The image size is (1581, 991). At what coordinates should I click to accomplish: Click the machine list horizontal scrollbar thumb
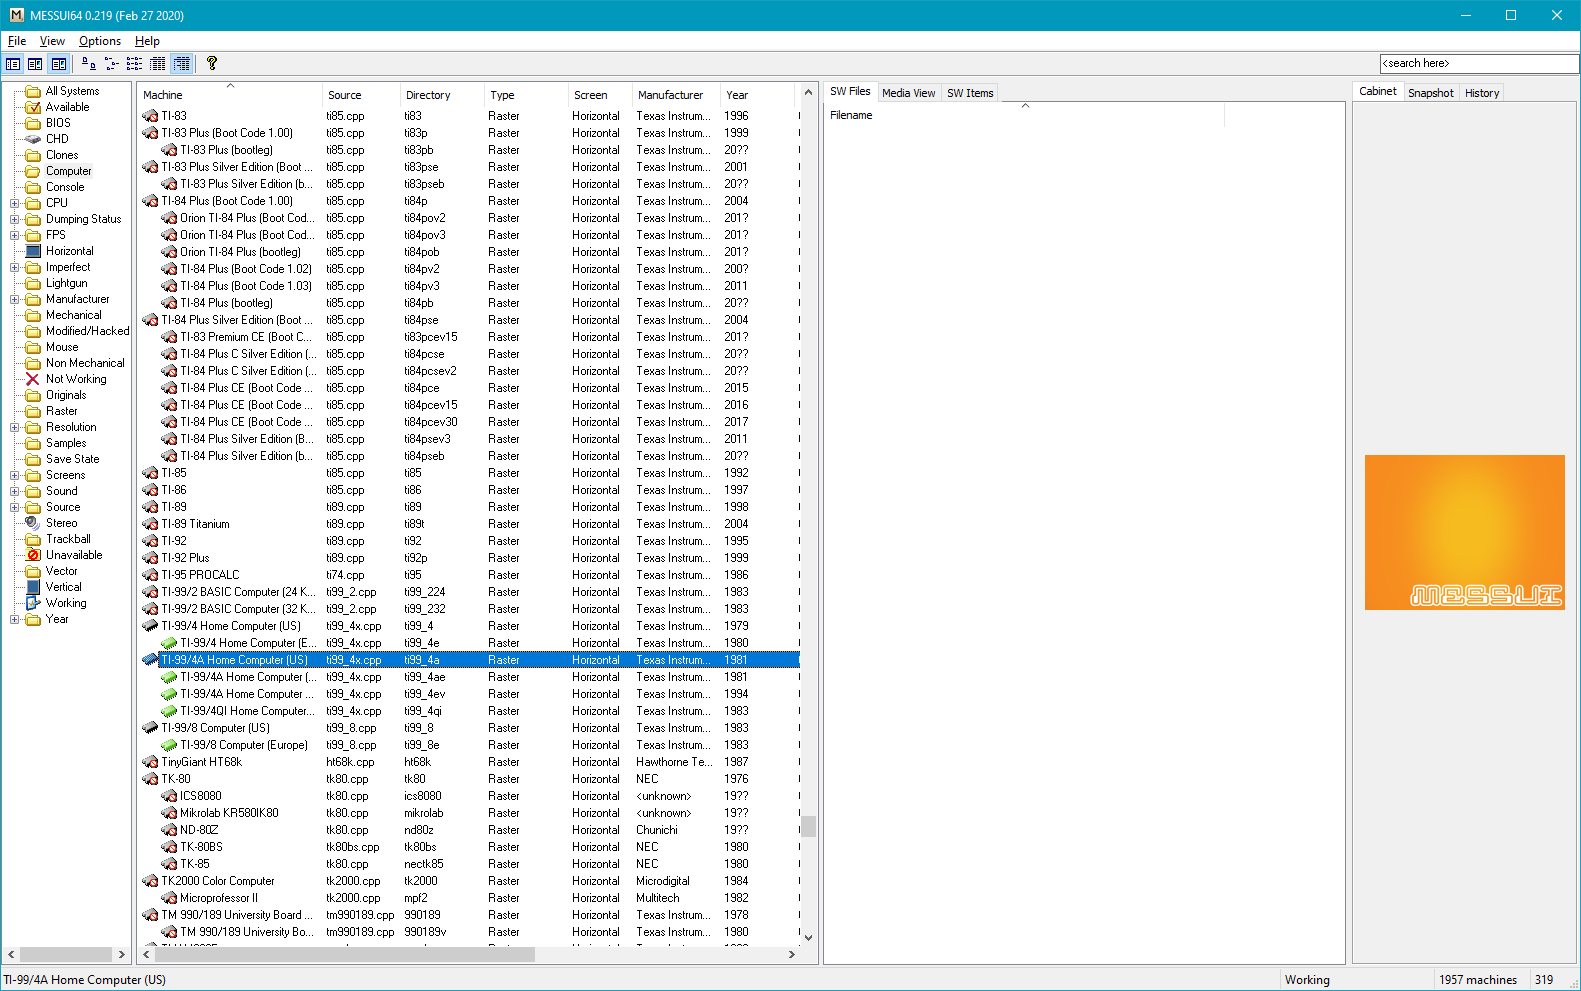point(344,954)
